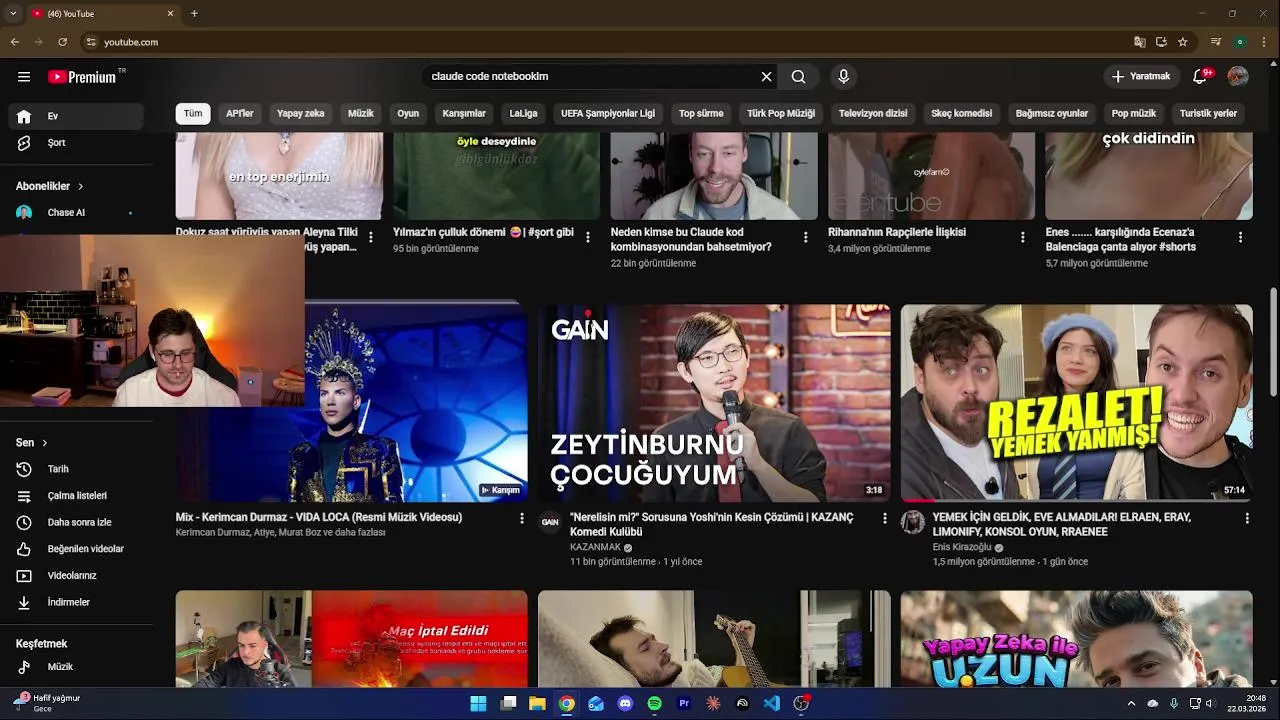Image resolution: width=1280 pixels, height=720 pixels.
Task: Select the Bağımsız oyunlar chip
Action: pos(1052,114)
